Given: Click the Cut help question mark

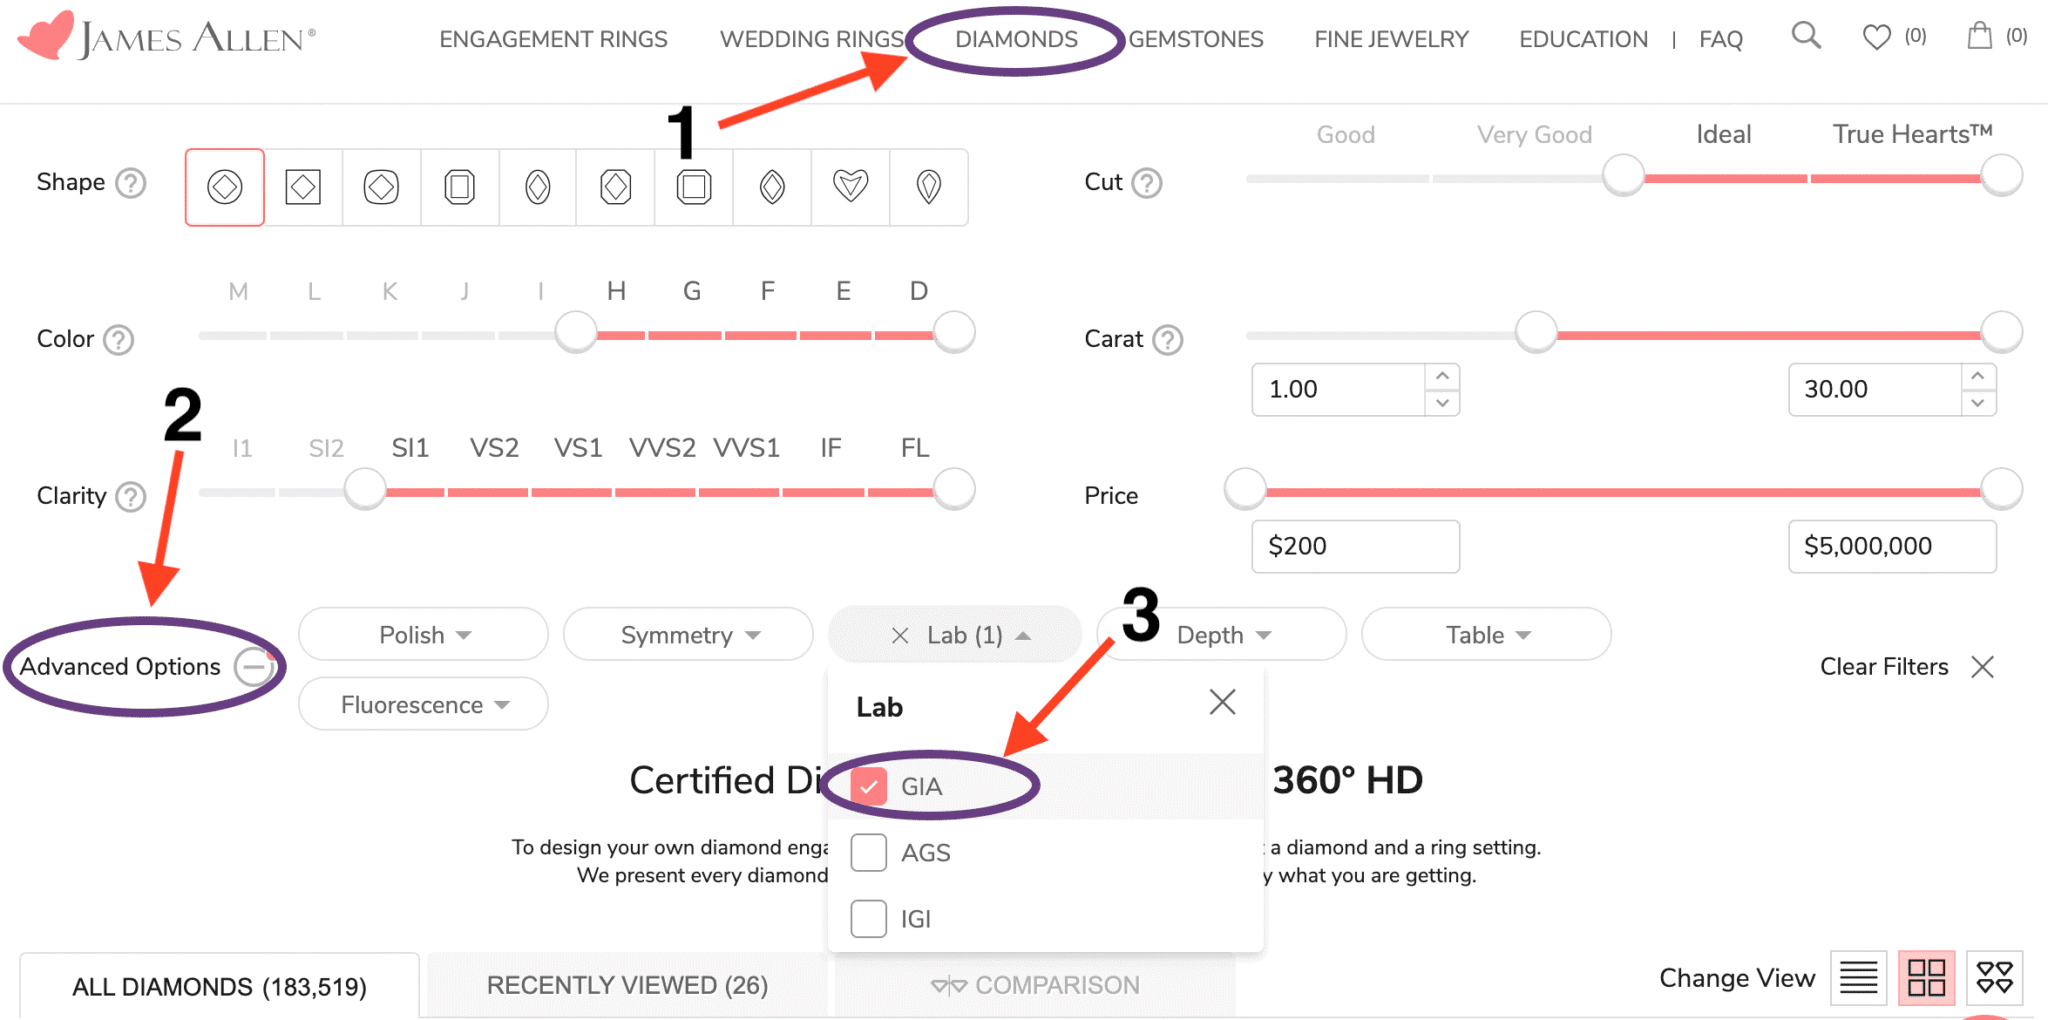Looking at the screenshot, I should [1147, 183].
